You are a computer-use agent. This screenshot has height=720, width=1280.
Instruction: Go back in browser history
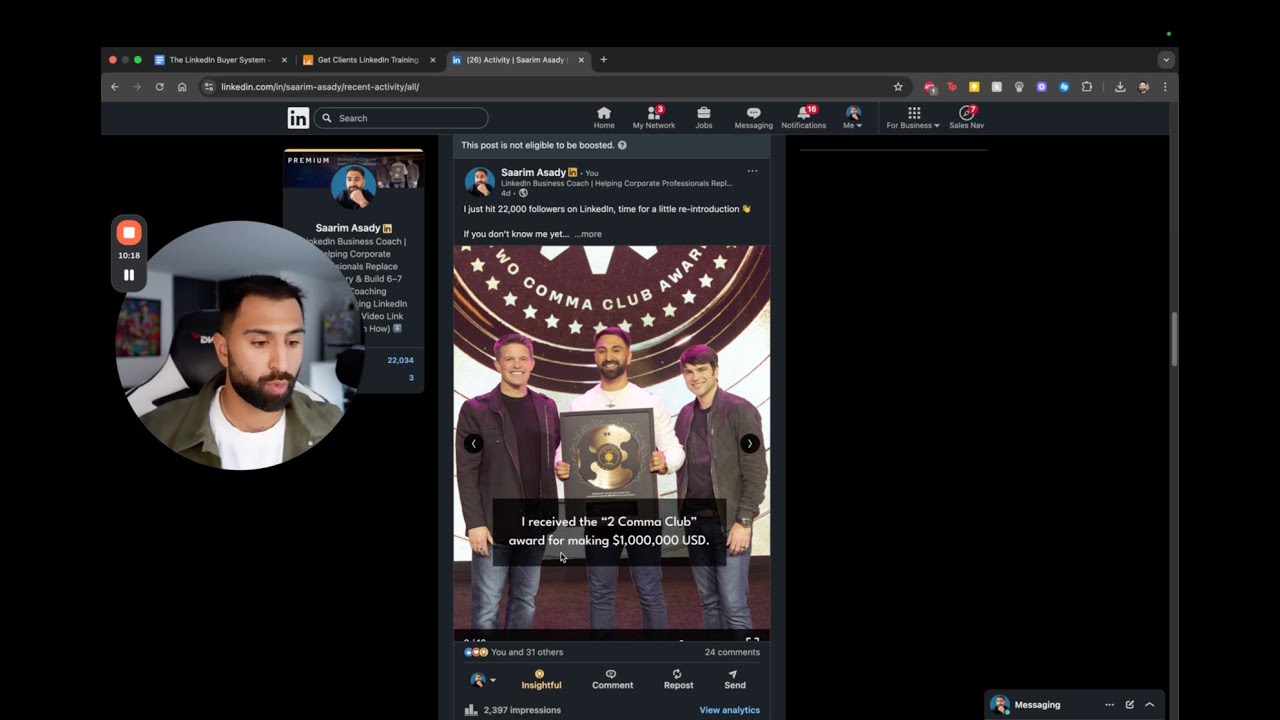pyautogui.click(x=115, y=87)
